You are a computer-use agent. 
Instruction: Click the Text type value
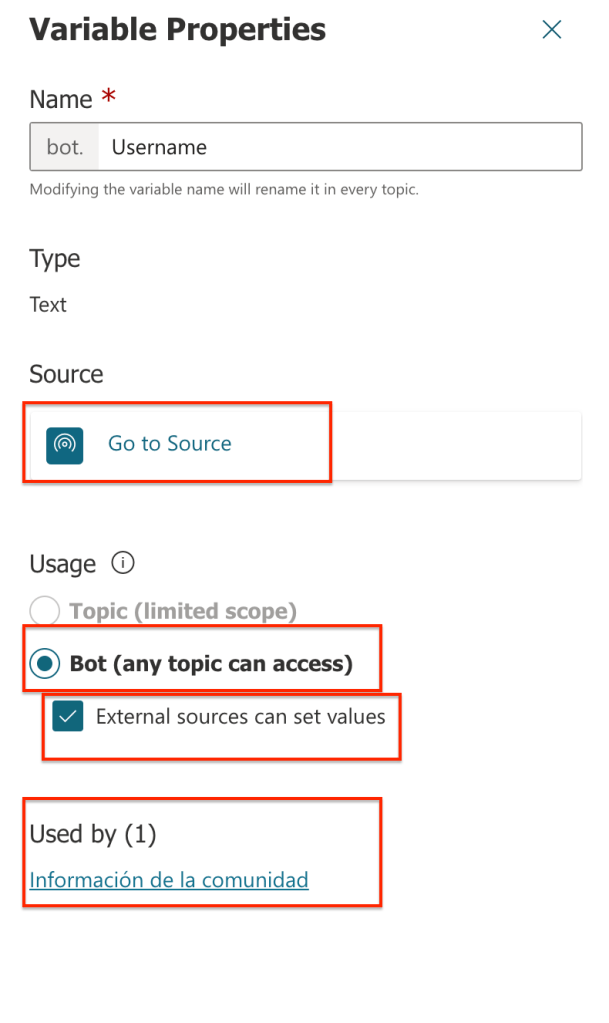pos(48,305)
